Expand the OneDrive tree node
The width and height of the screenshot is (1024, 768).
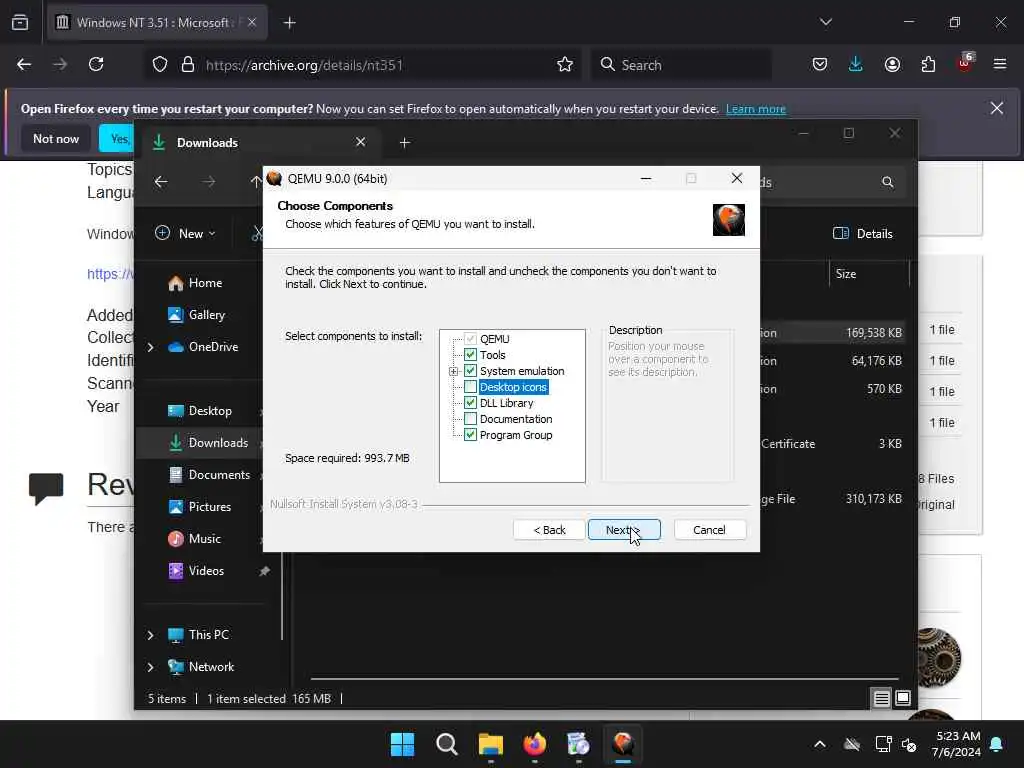click(150, 347)
